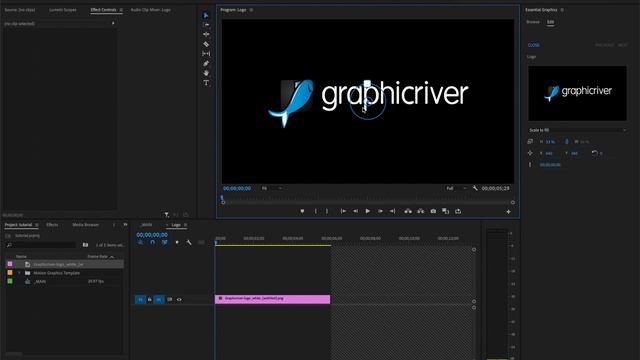Click the green label swatch of _MAIN
Screen dimensions: 640x360
pyautogui.click(x=10, y=281)
